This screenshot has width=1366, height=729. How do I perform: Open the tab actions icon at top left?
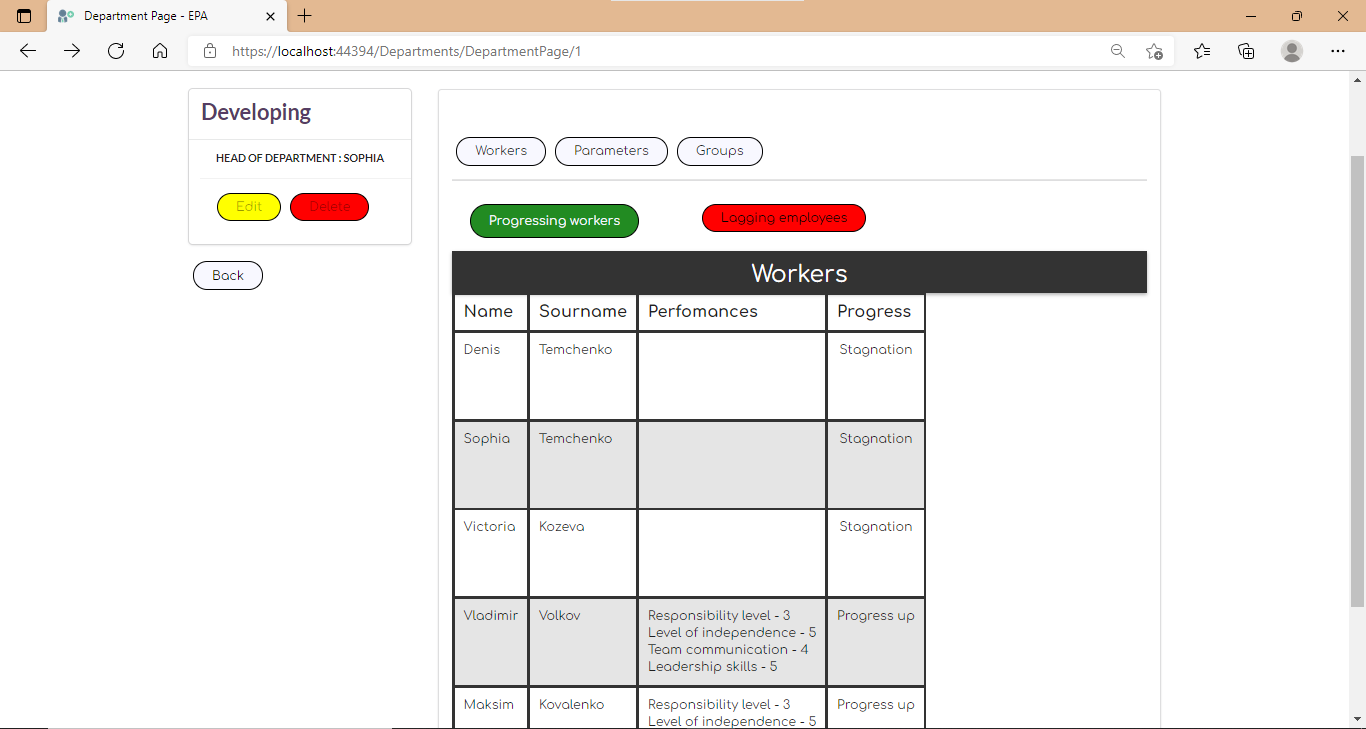click(x=24, y=16)
